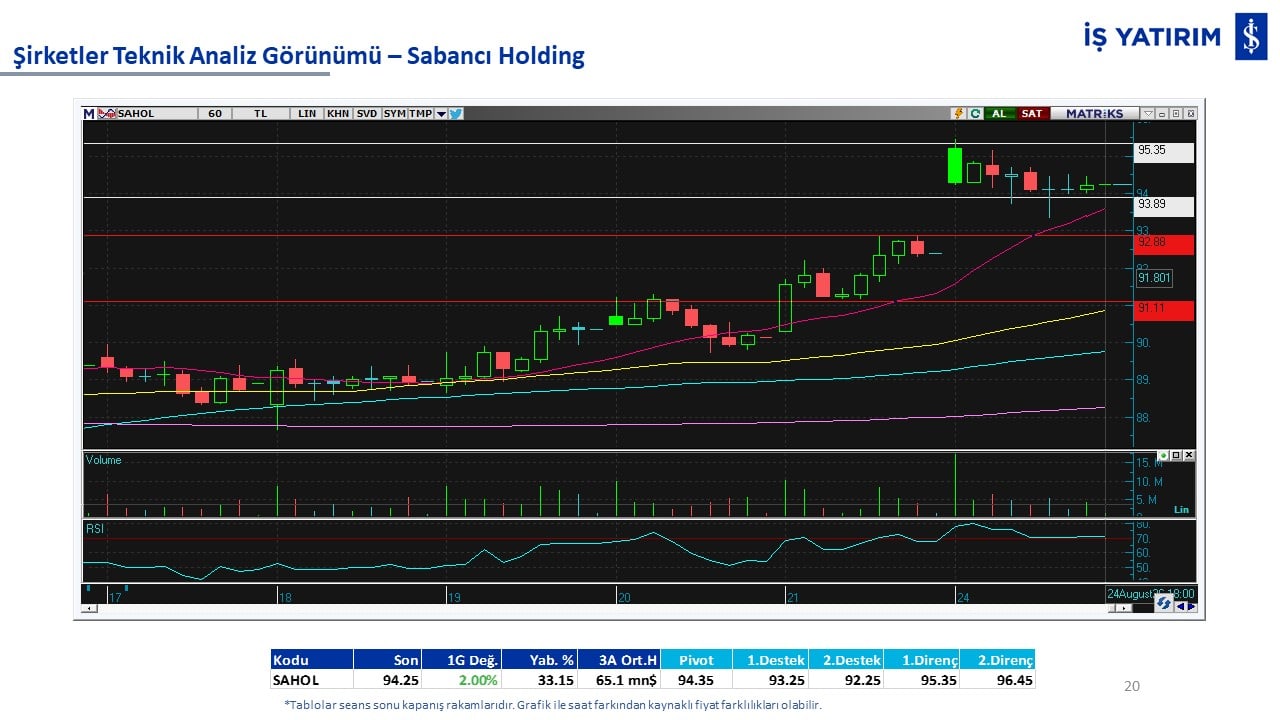This screenshot has width=1280, height=720.
Task: Select the SAHOL cell in the table
Action: [312, 680]
